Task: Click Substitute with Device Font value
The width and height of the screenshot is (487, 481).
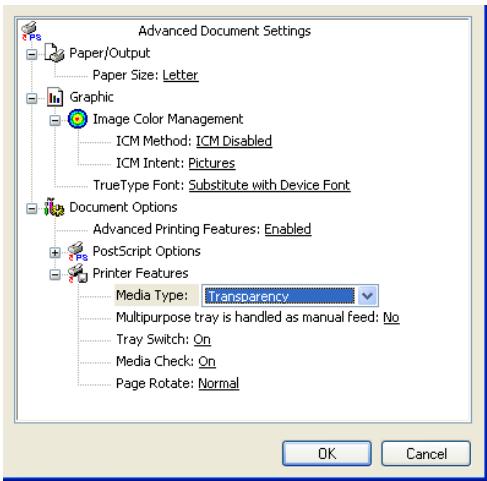Action: [269, 185]
